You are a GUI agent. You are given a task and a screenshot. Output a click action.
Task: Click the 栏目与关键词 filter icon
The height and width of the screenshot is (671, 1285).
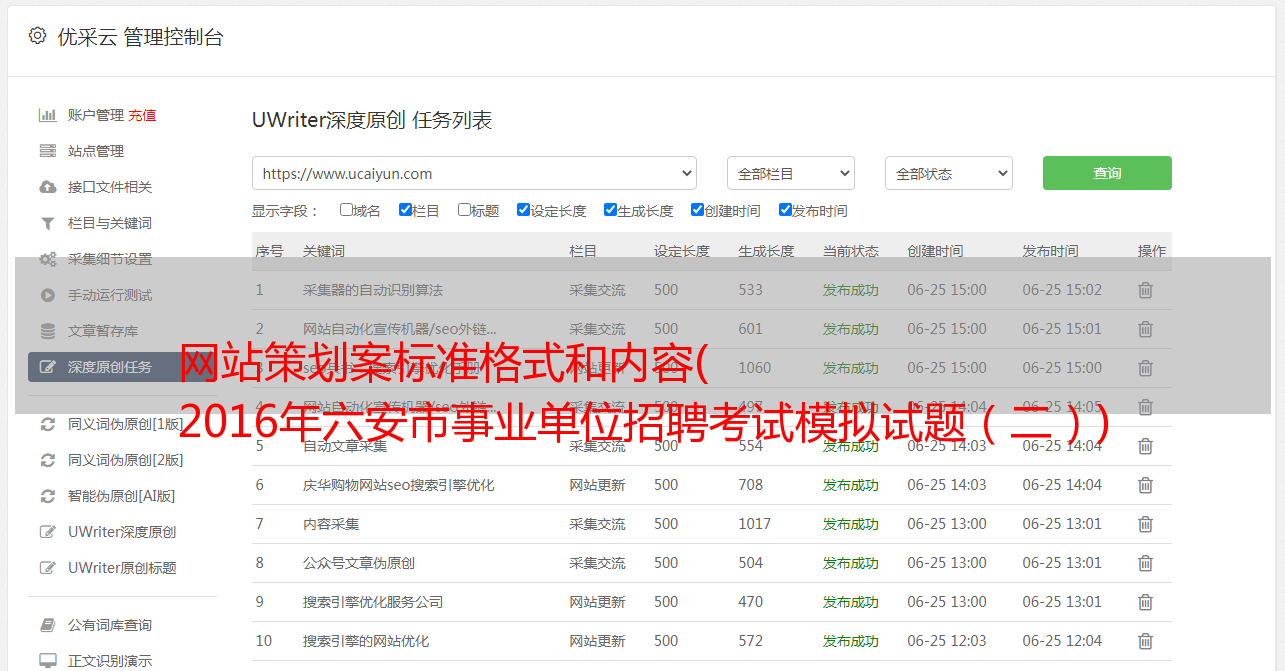tap(47, 223)
